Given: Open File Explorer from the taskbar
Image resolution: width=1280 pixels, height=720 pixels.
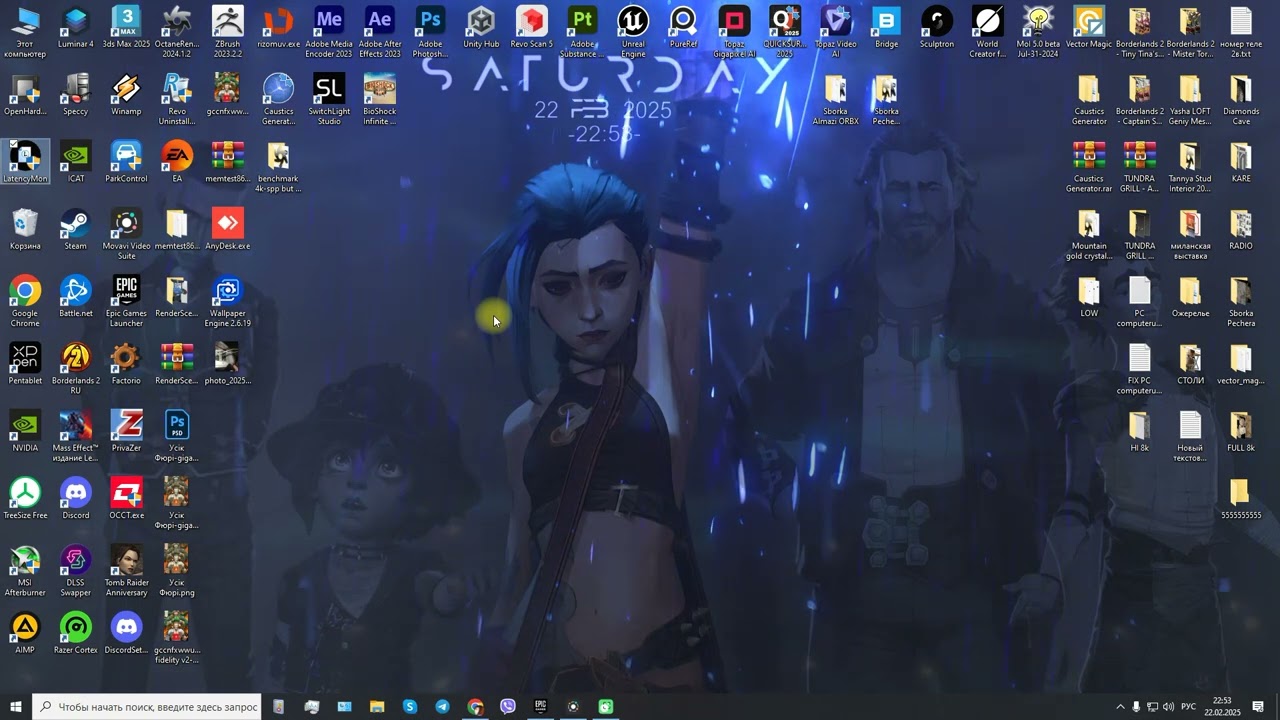Looking at the screenshot, I should coord(377,707).
